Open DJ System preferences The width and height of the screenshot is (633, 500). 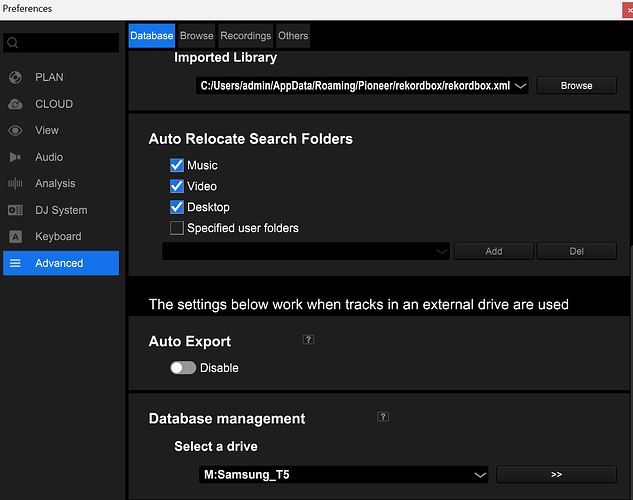point(61,210)
